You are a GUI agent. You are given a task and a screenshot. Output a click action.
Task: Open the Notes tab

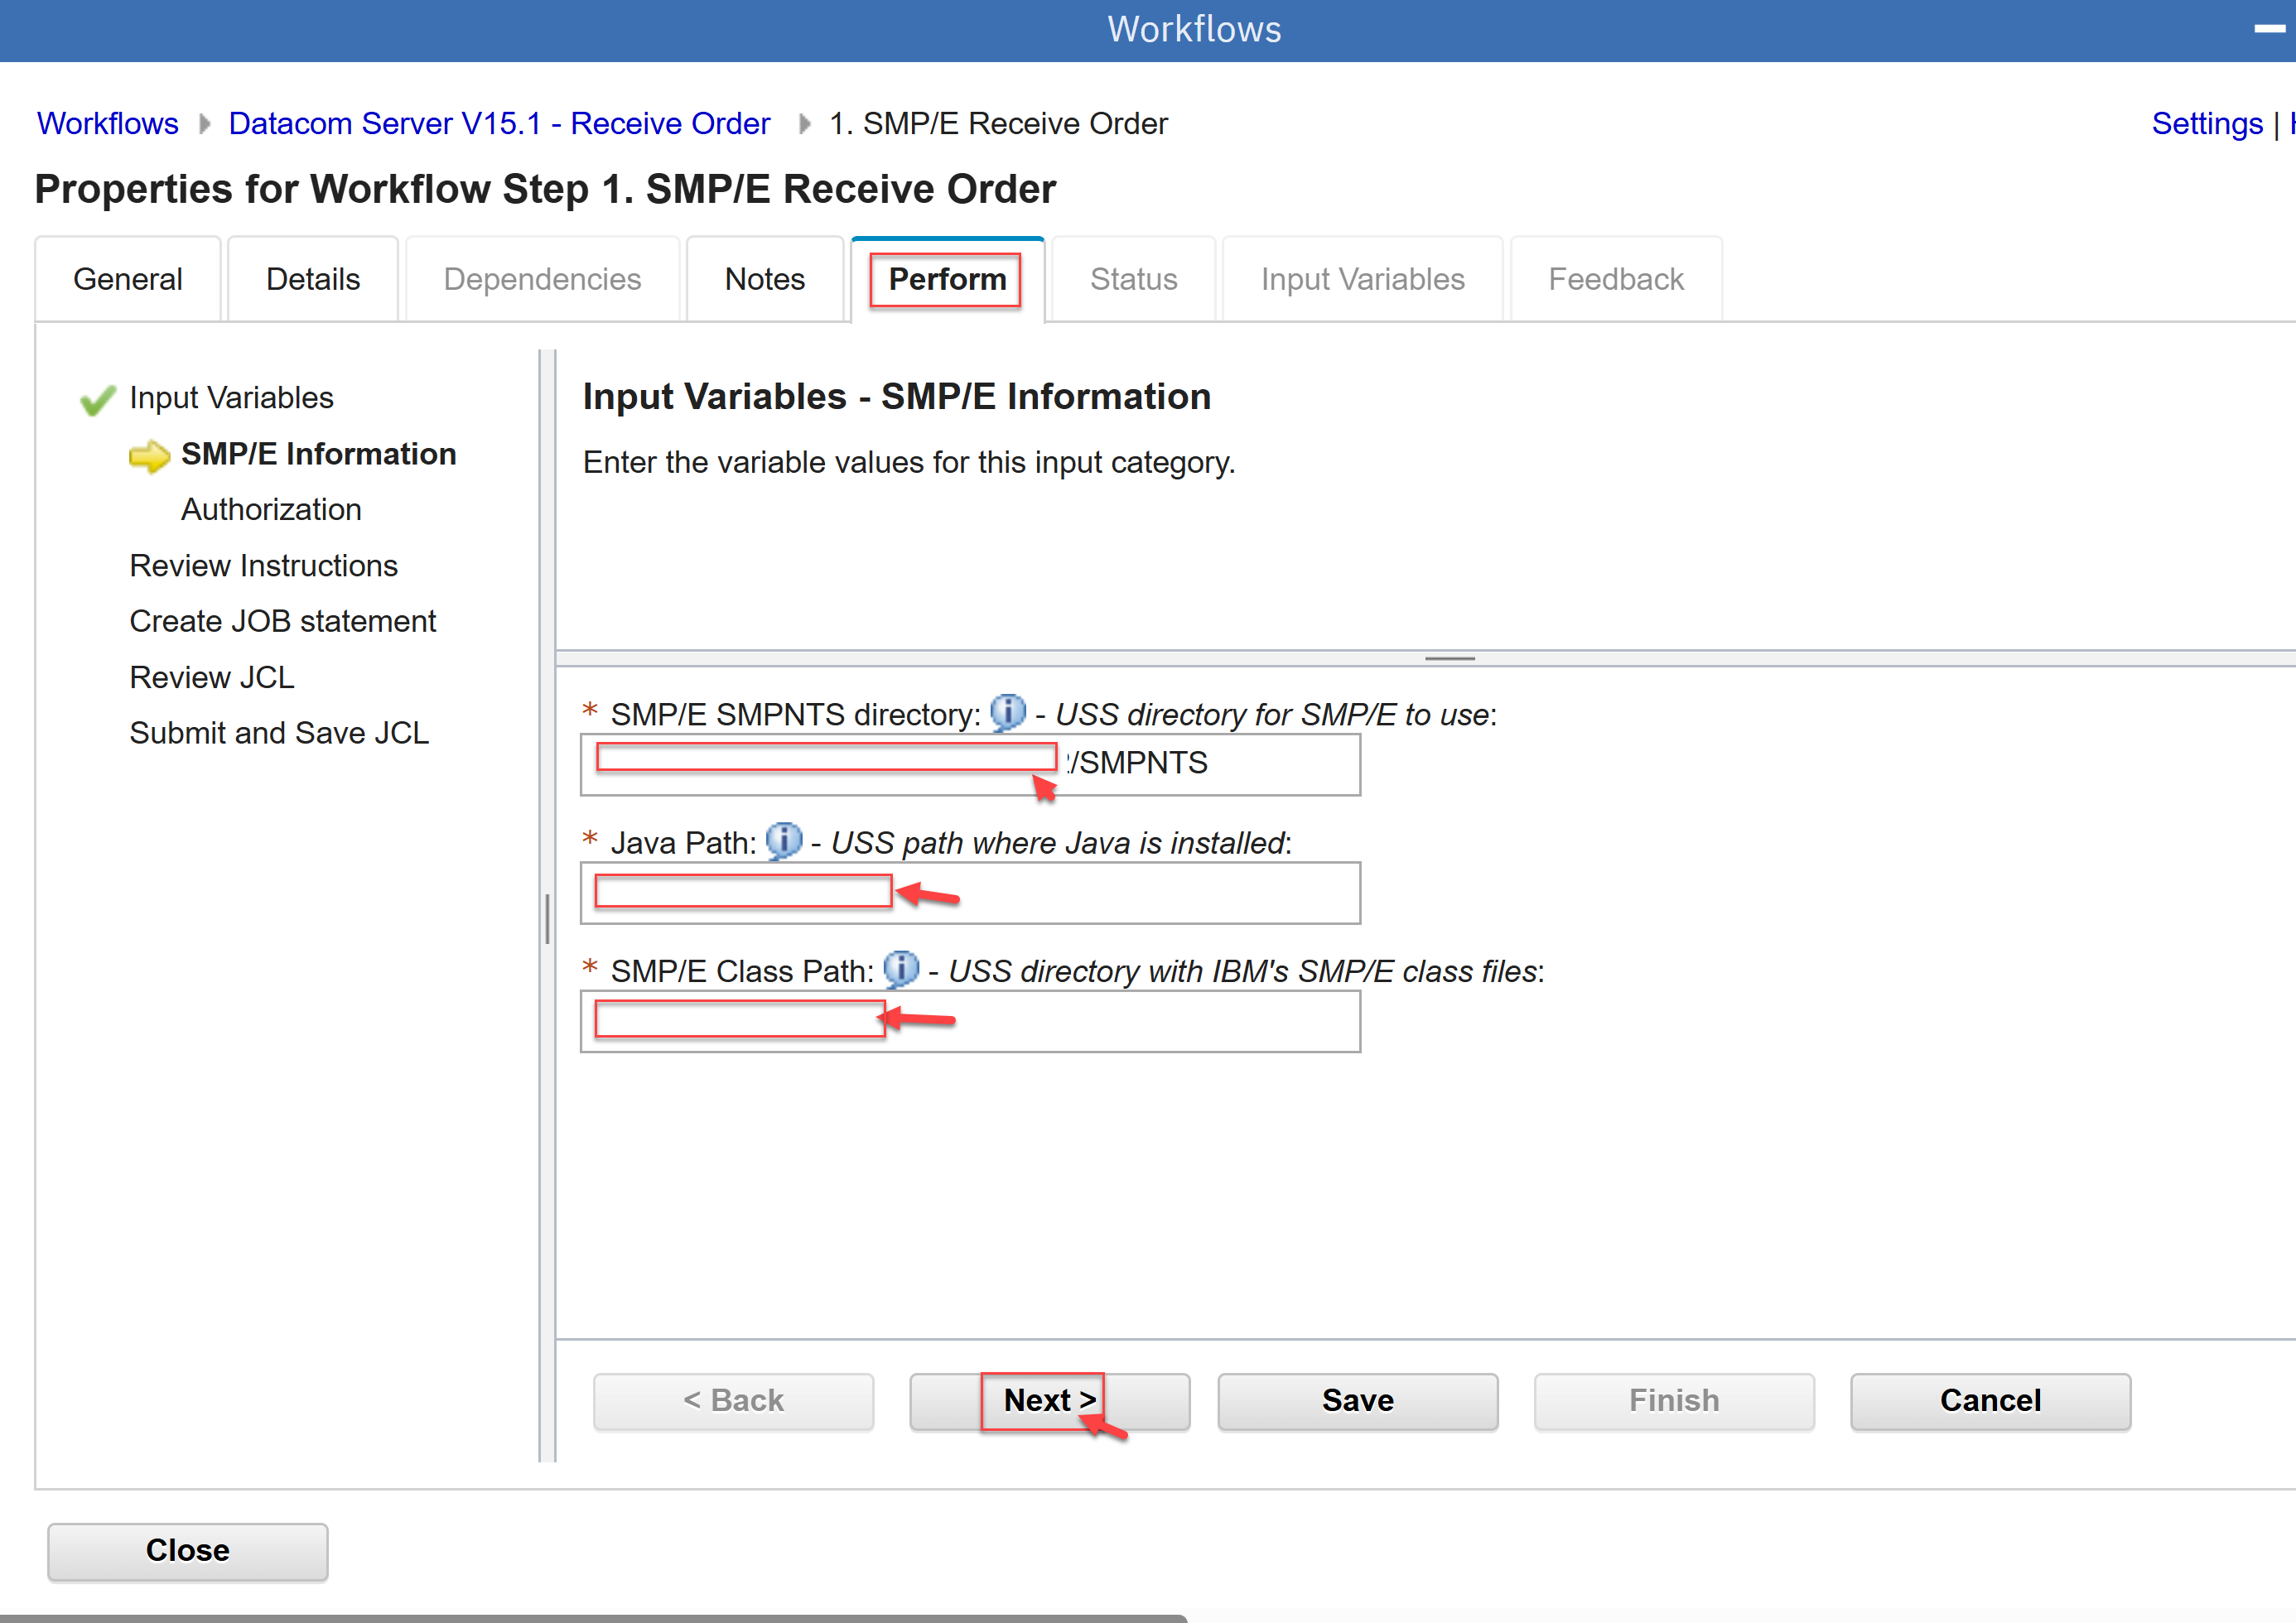[764, 279]
